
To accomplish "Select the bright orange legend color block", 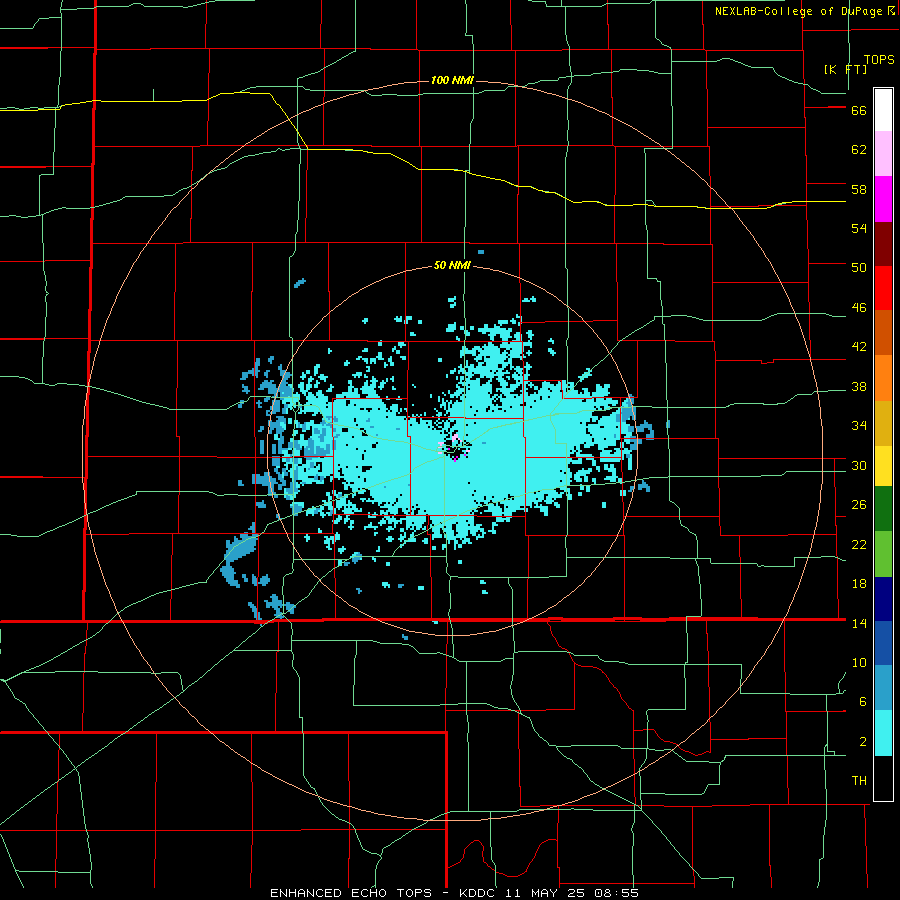I will pyautogui.click(x=883, y=378).
